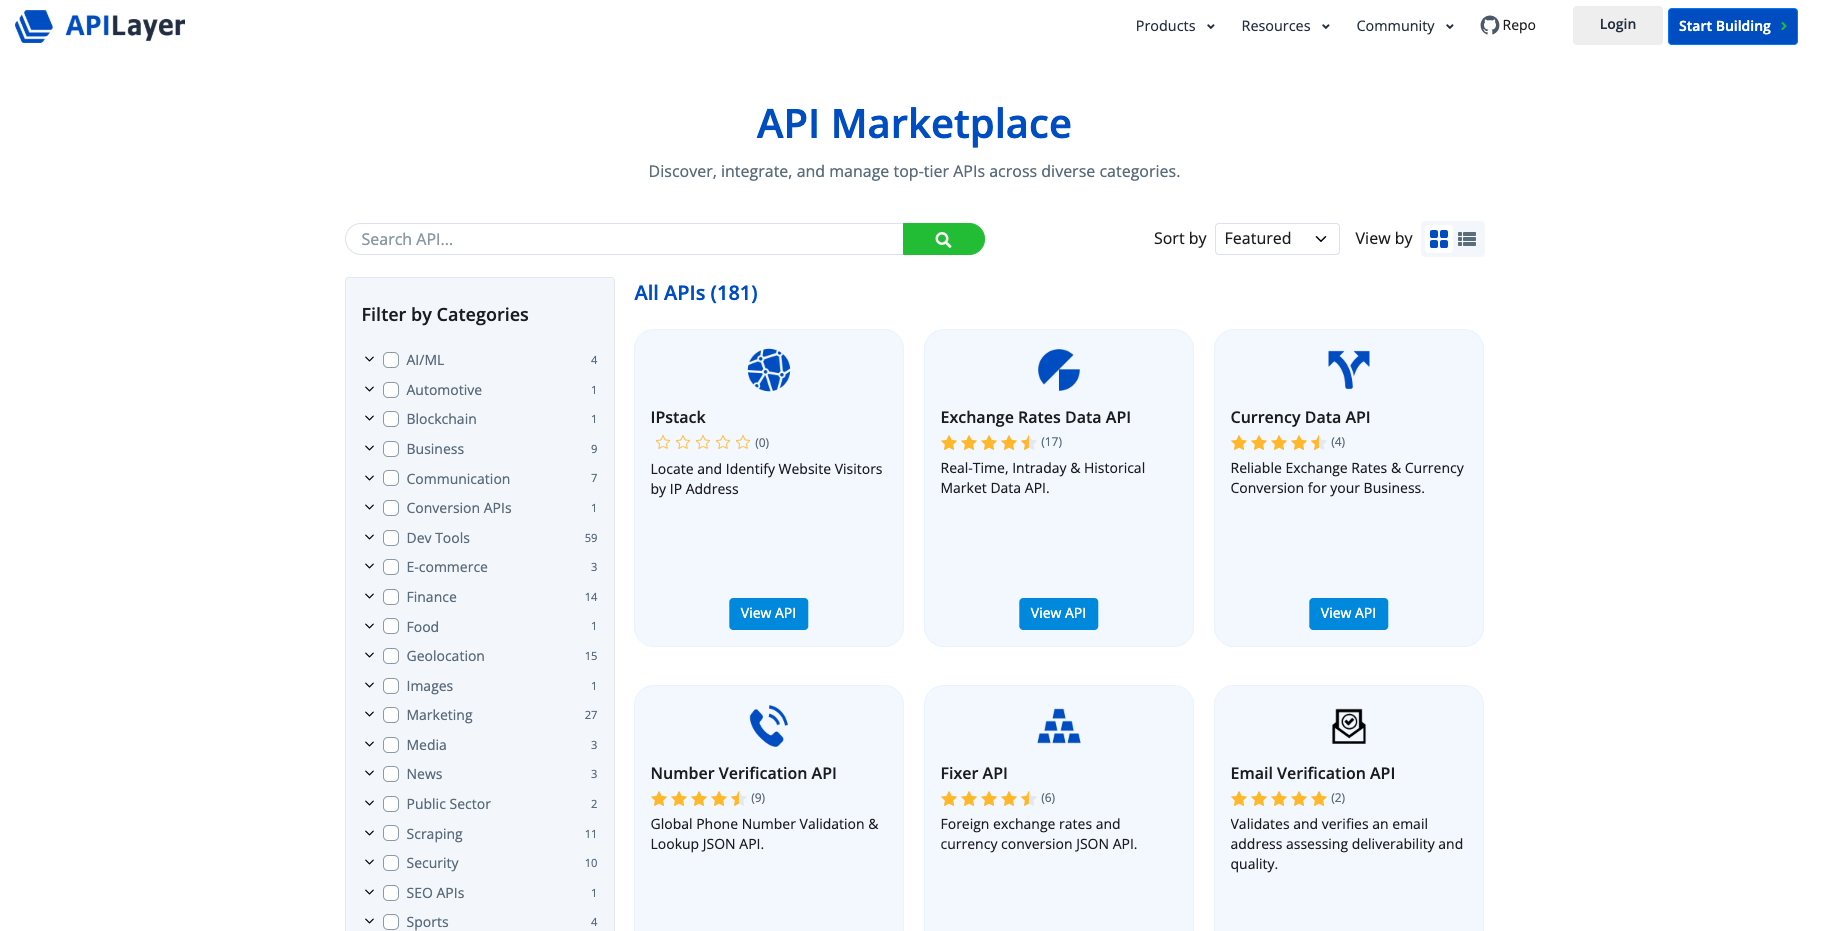The width and height of the screenshot is (1832, 931).
Task: Switch to grid view
Action: [x=1439, y=239]
